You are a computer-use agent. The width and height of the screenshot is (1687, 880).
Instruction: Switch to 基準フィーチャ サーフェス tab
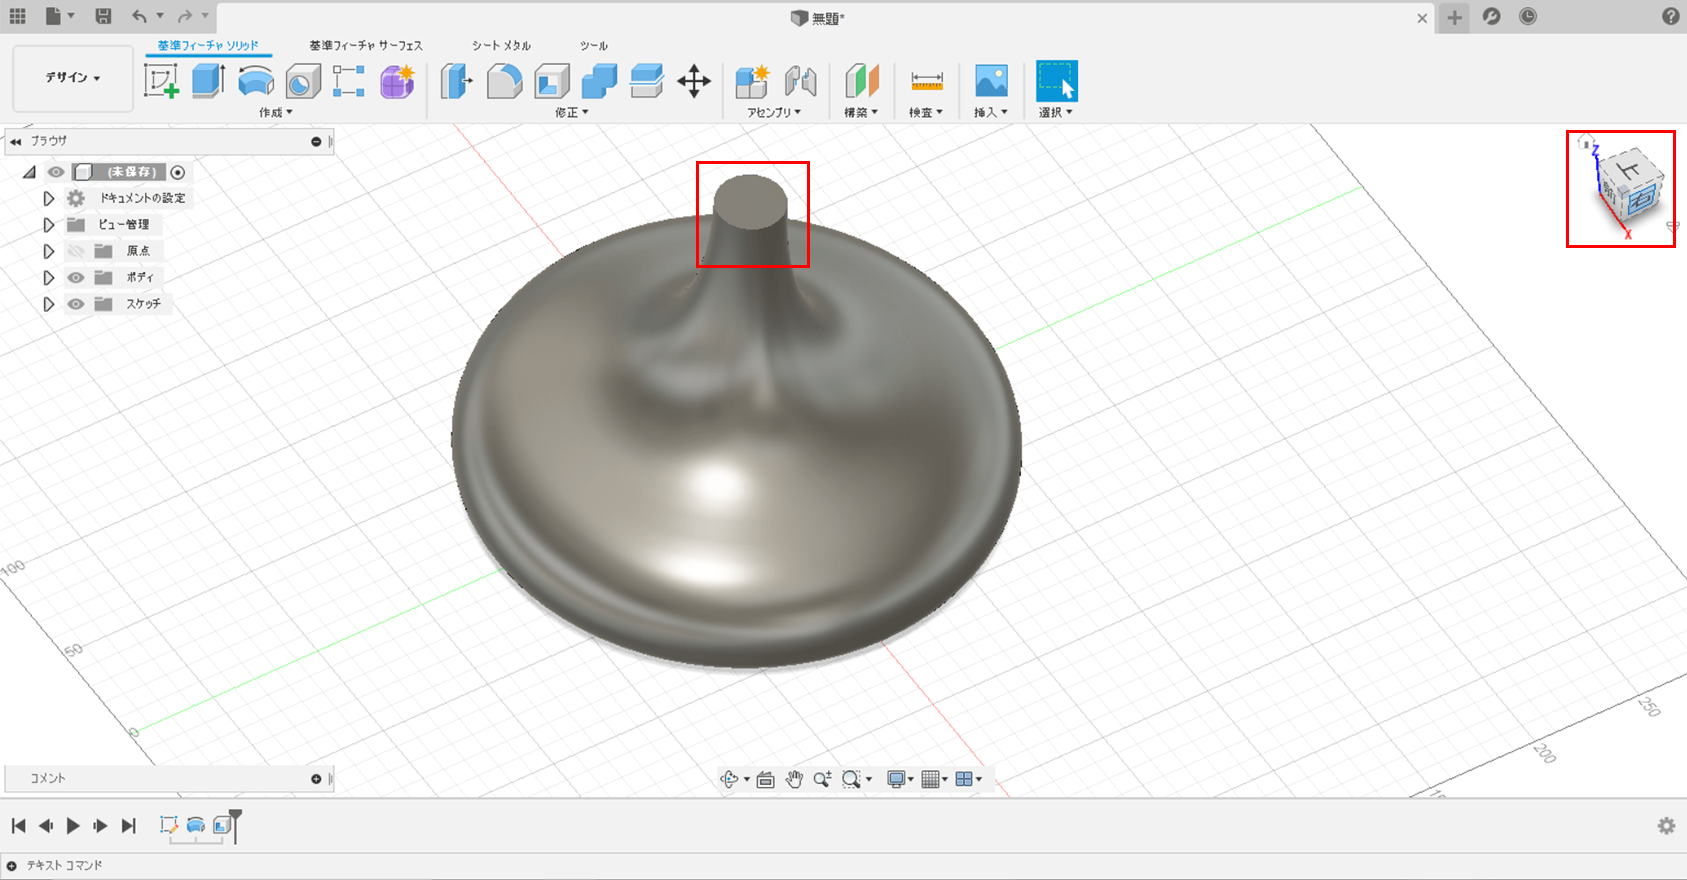pyautogui.click(x=366, y=45)
